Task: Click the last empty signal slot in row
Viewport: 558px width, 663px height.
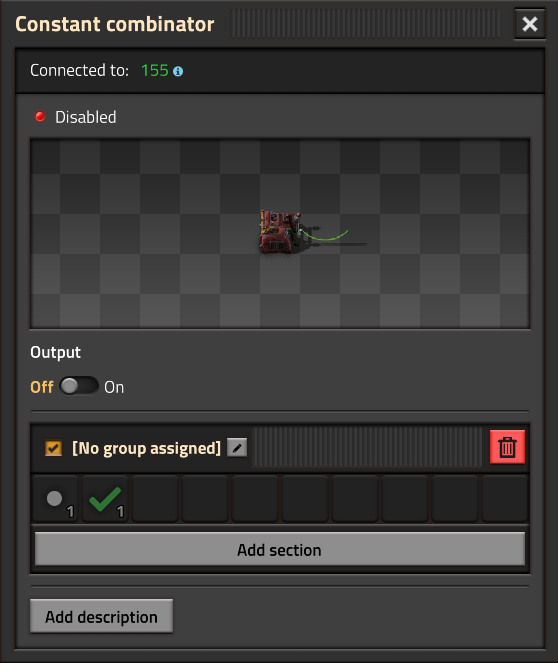Action: coord(504,499)
